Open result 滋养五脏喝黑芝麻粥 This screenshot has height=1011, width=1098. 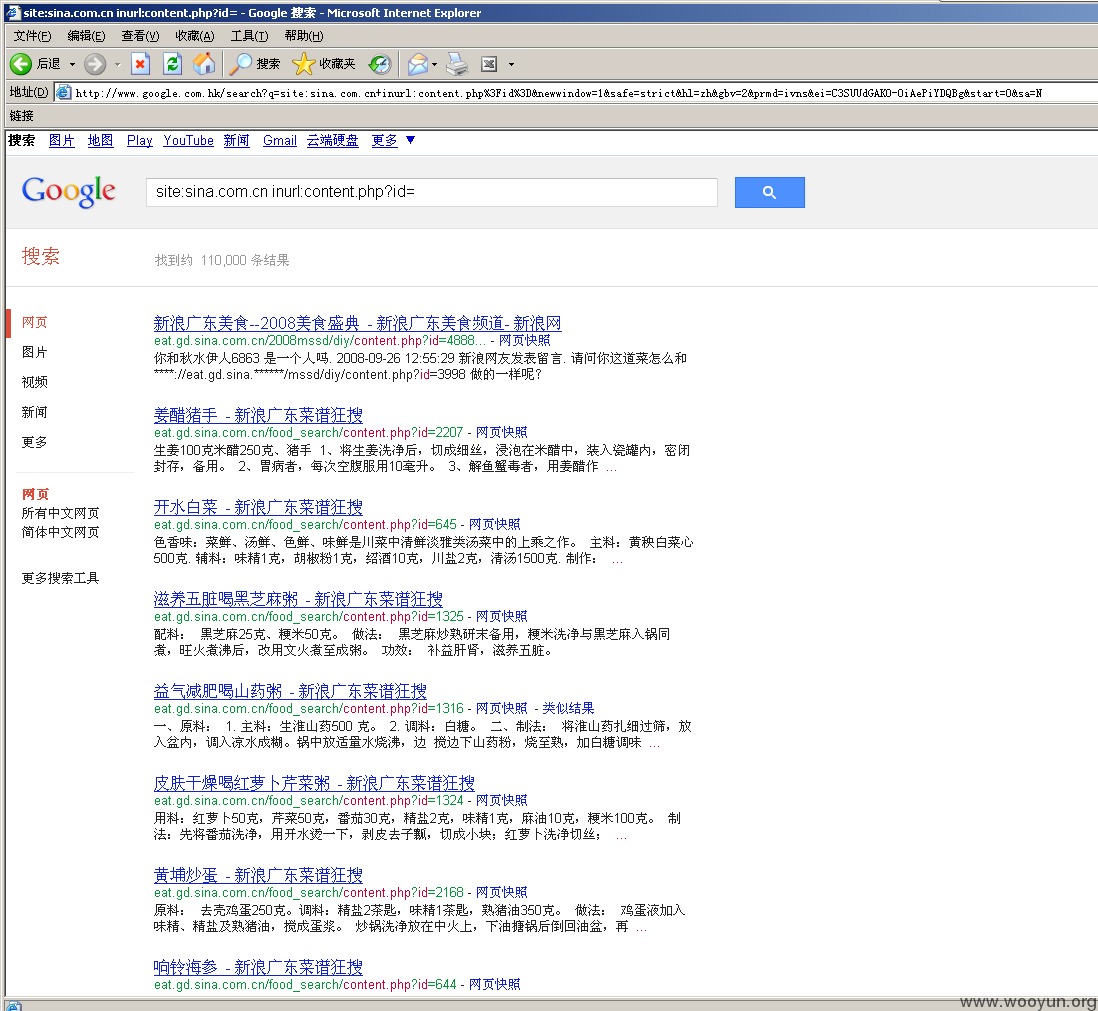(298, 599)
